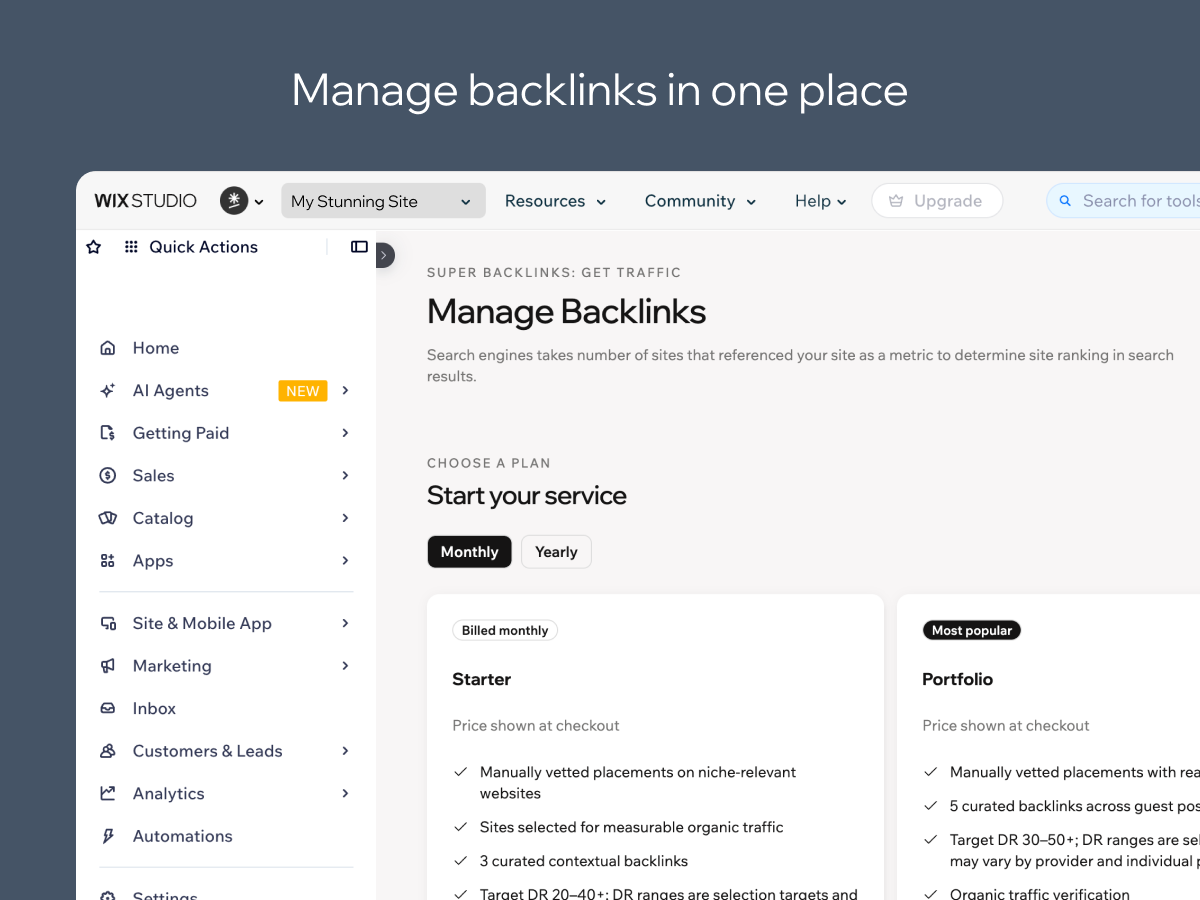Expand the Analytics chevron
1200x900 pixels.
coord(345,793)
